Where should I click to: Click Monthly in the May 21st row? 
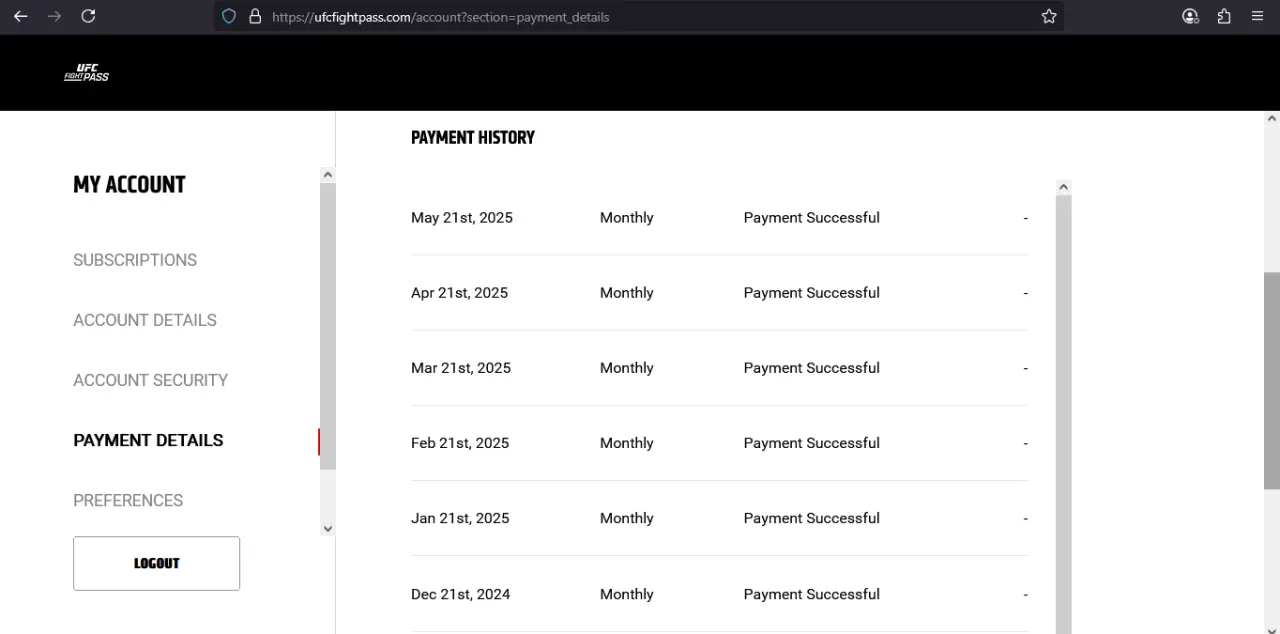[627, 218]
